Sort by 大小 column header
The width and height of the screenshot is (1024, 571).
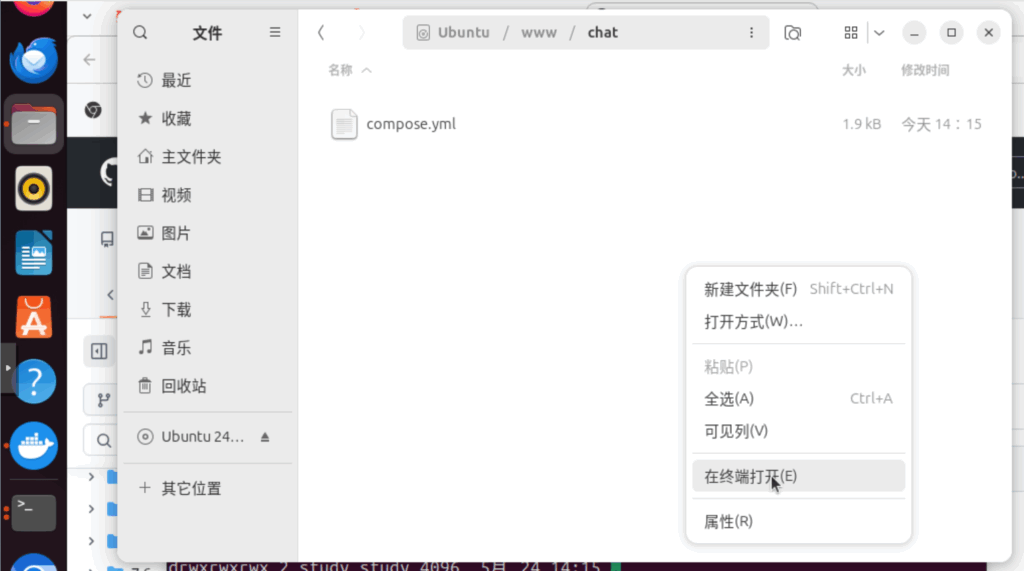click(x=853, y=70)
